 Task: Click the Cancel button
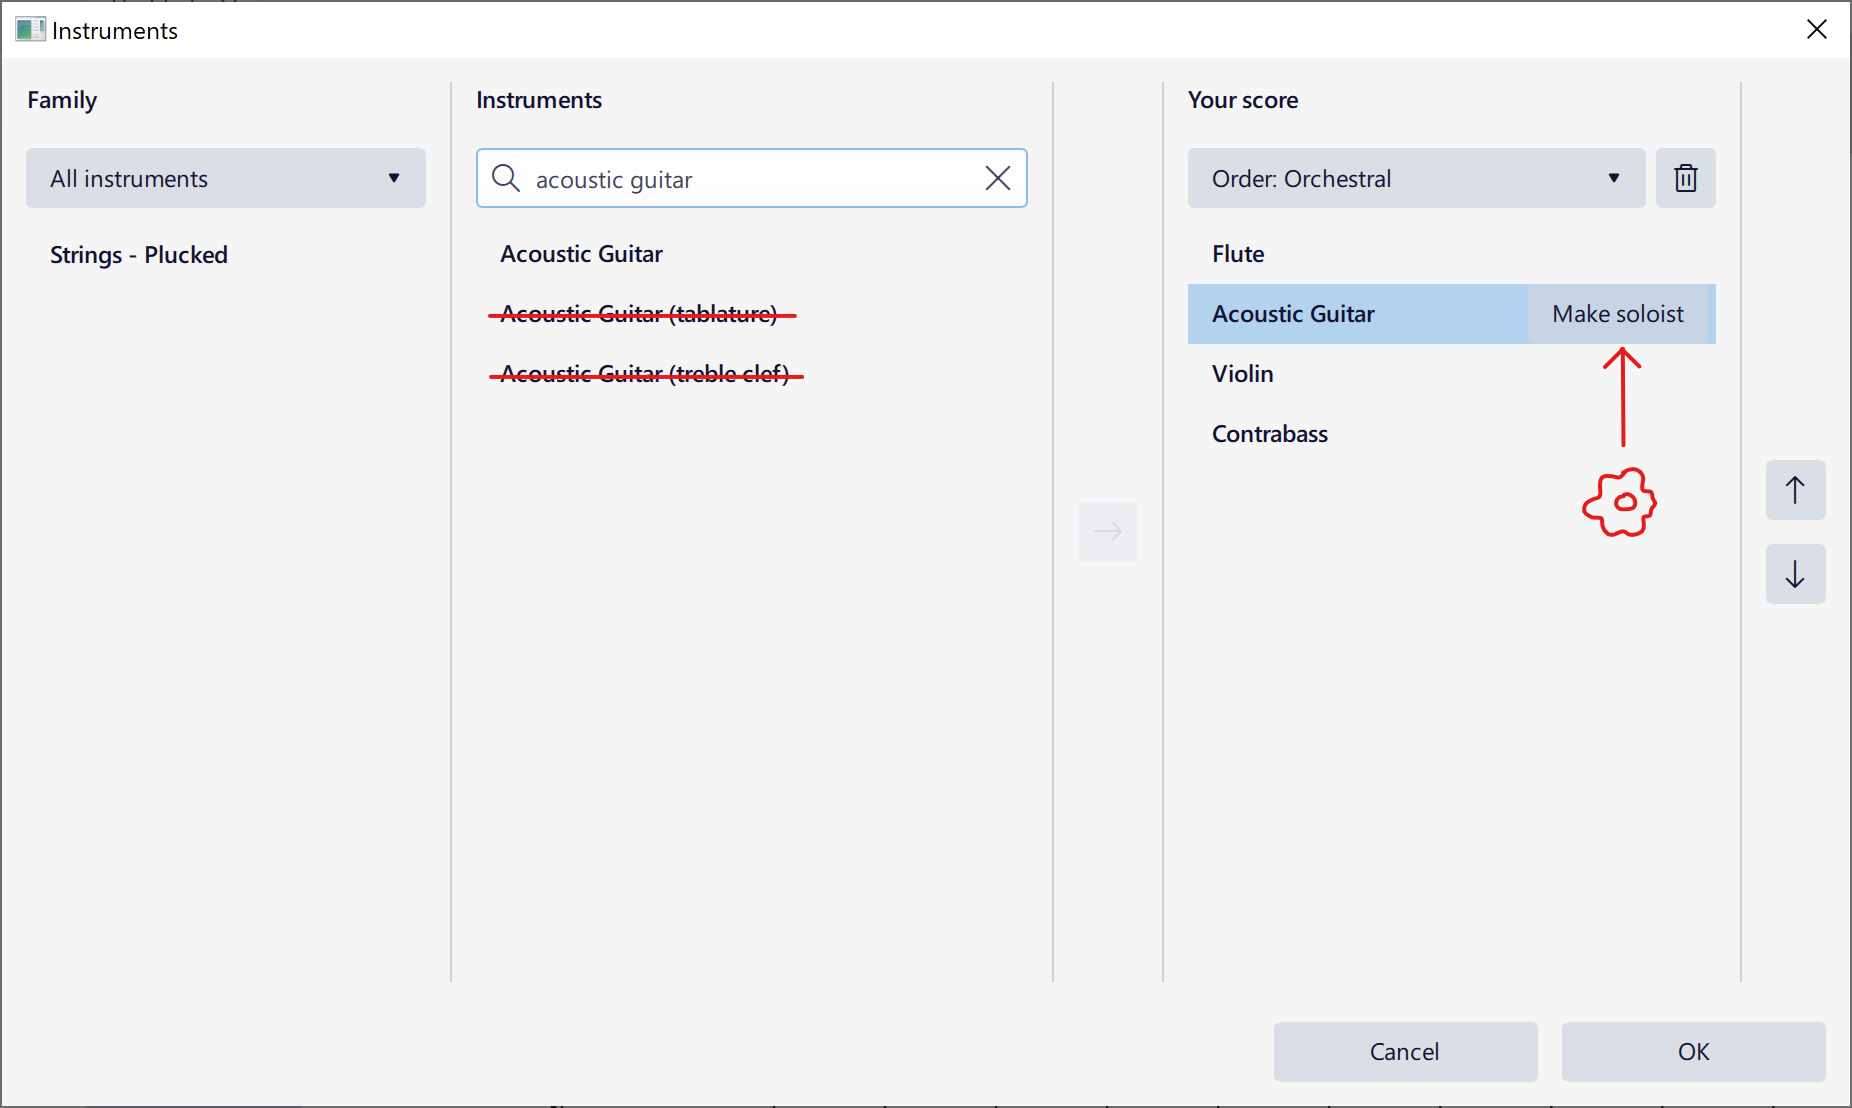1404,1051
